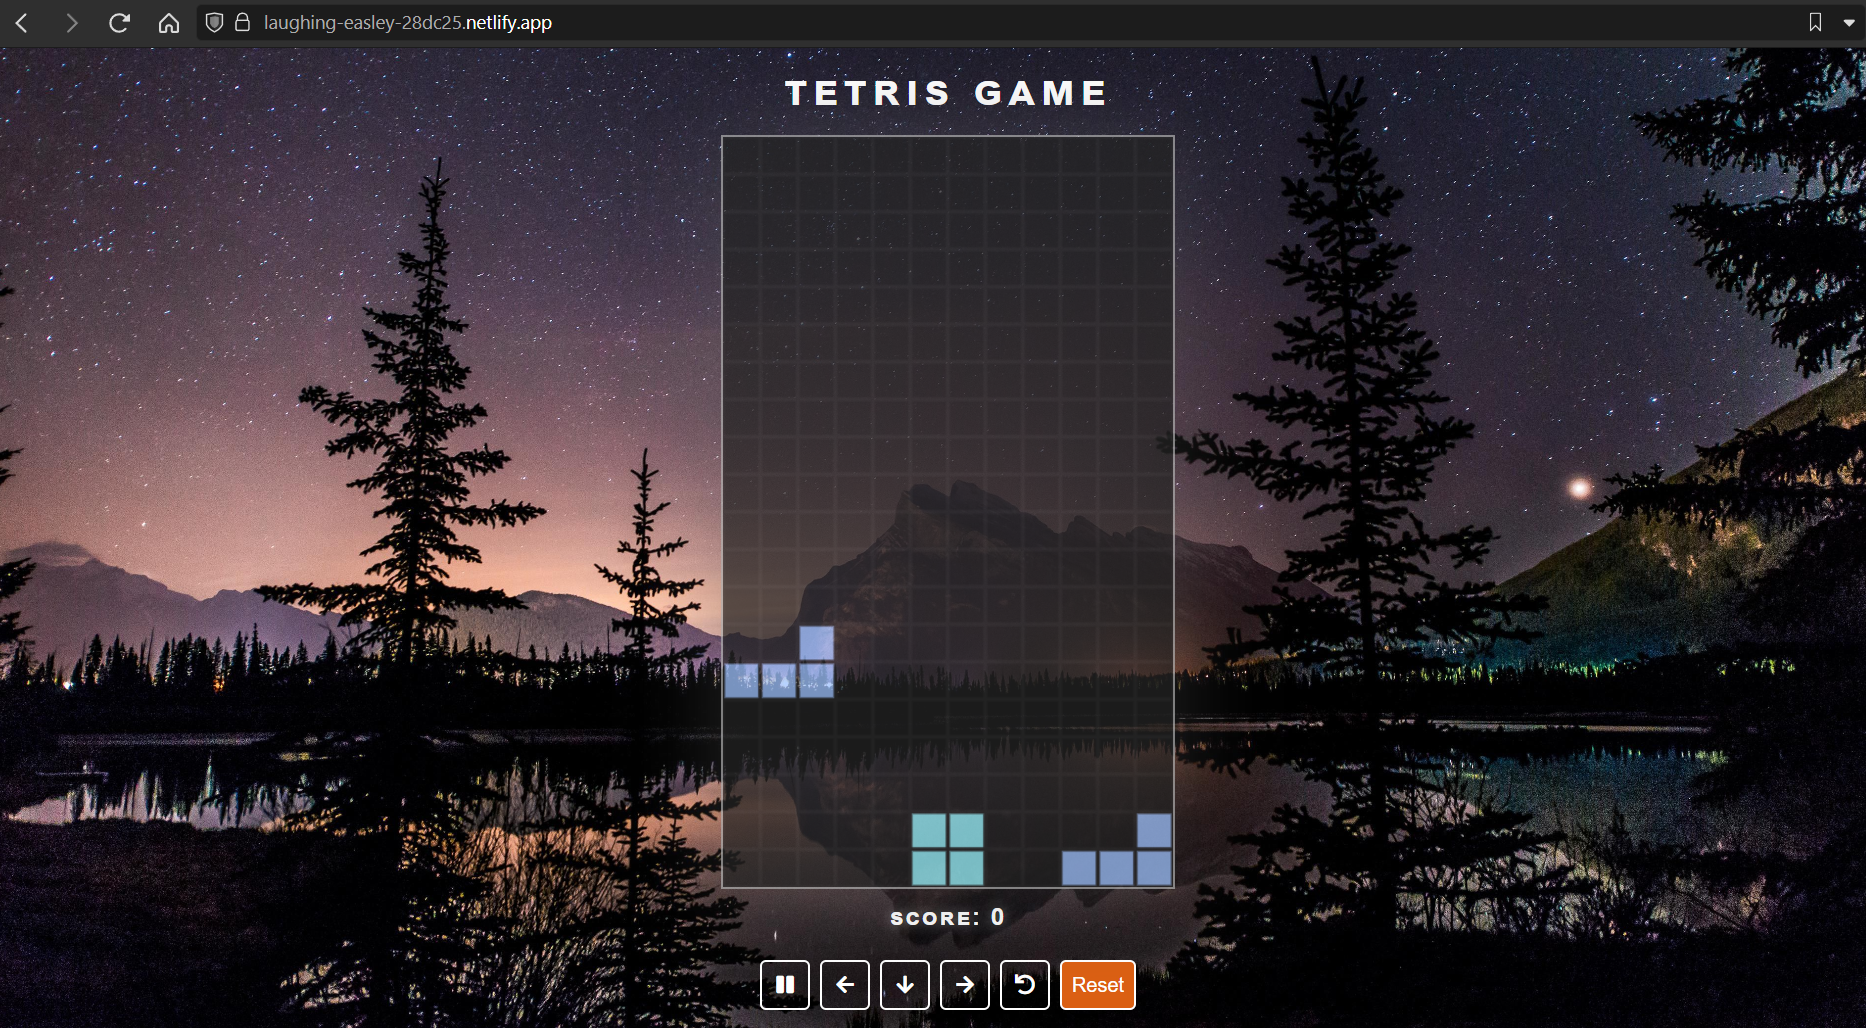Click the SCORE label under the board

click(x=935, y=918)
